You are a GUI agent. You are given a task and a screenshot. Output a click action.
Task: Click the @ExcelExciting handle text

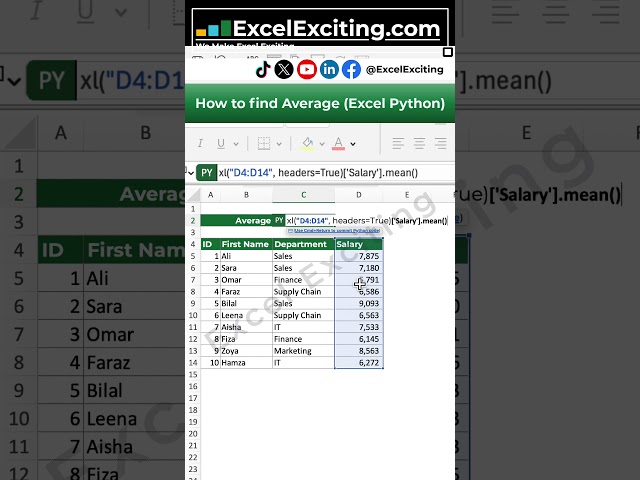coord(404,69)
